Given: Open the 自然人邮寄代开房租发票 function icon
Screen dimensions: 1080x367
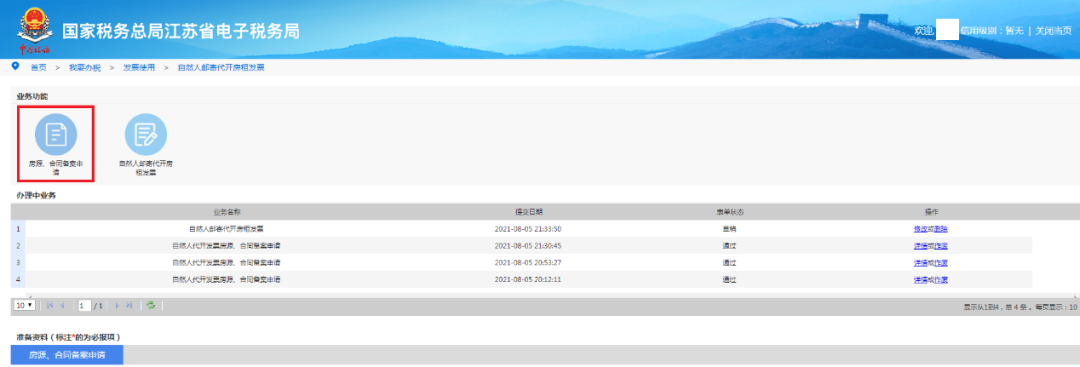Looking at the screenshot, I should (x=145, y=134).
